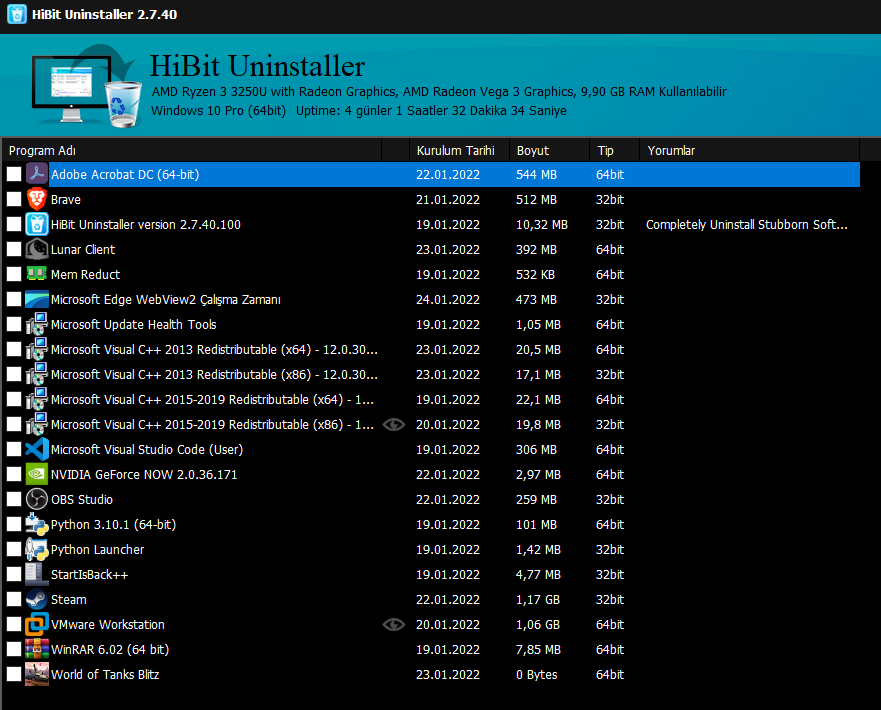Click the 101 MB size cell

pyautogui.click(x=536, y=525)
